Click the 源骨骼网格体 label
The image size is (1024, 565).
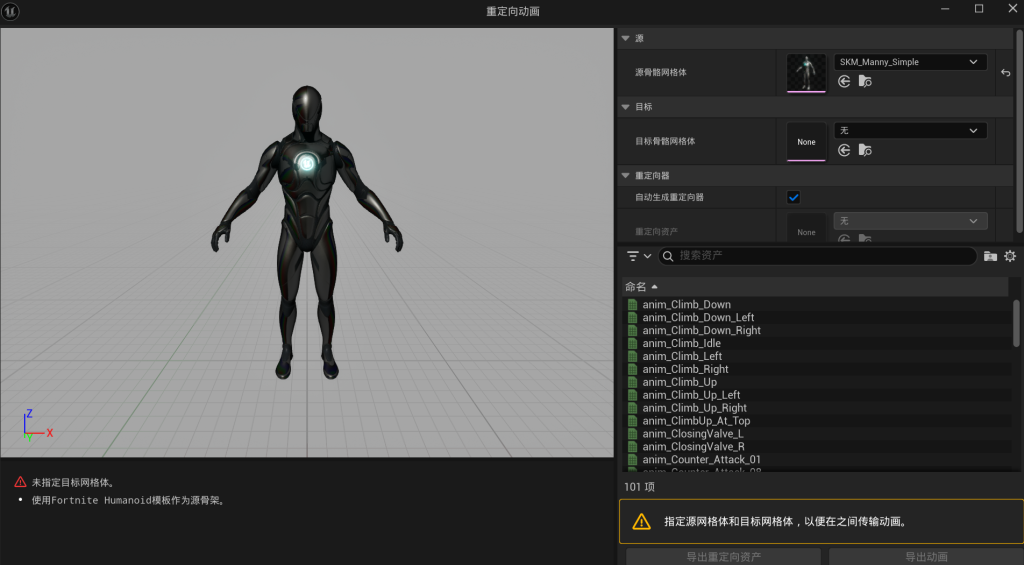coord(661,73)
